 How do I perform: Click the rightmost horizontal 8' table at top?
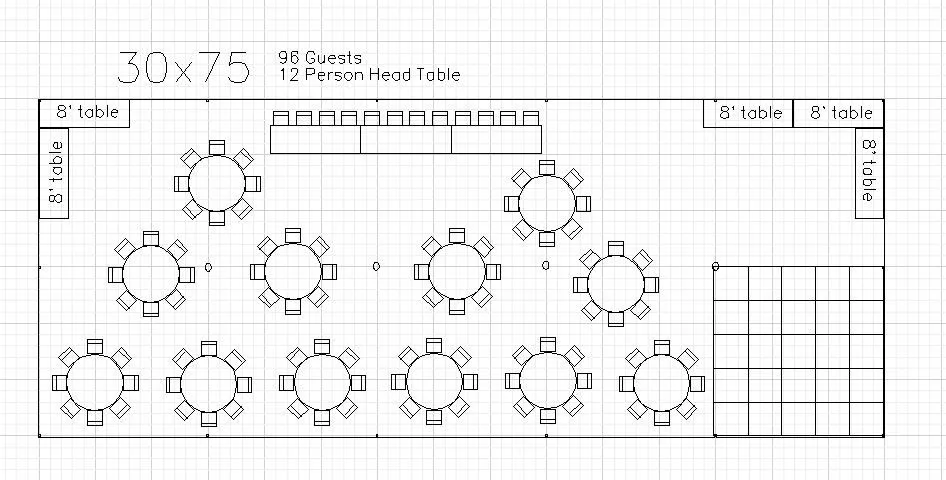pyautogui.click(x=839, y=114)
